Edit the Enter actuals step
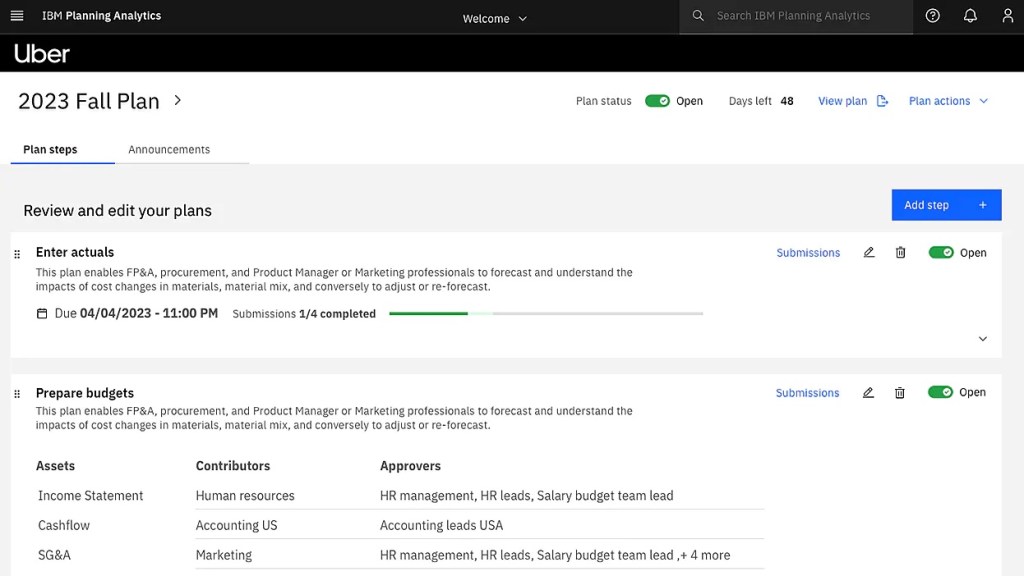Screen dimensions: 1024x576 [868, 253]
